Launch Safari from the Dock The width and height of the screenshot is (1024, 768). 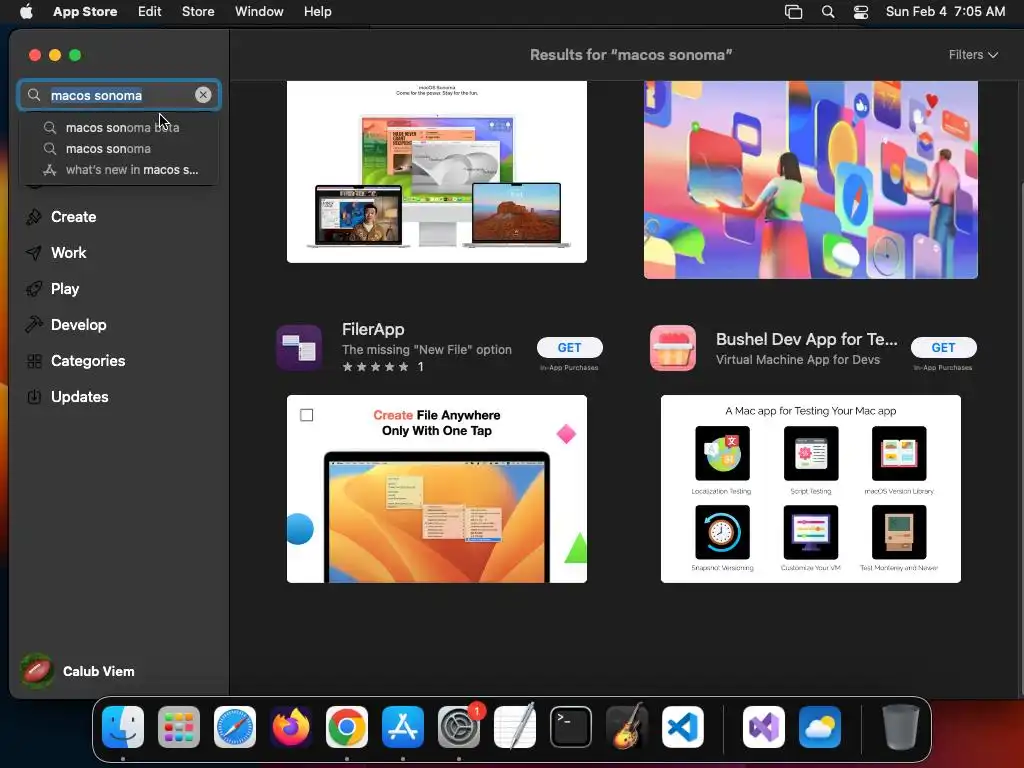click(235, 727)
